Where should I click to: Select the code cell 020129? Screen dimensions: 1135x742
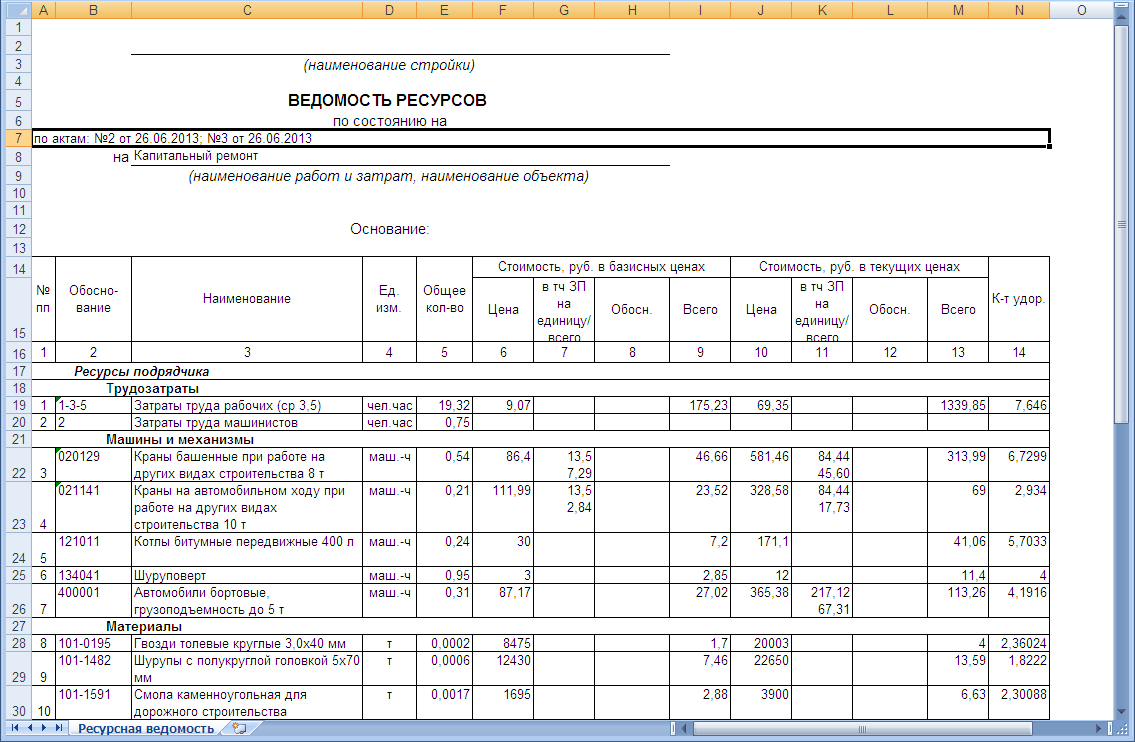click(x=93, y=465)
